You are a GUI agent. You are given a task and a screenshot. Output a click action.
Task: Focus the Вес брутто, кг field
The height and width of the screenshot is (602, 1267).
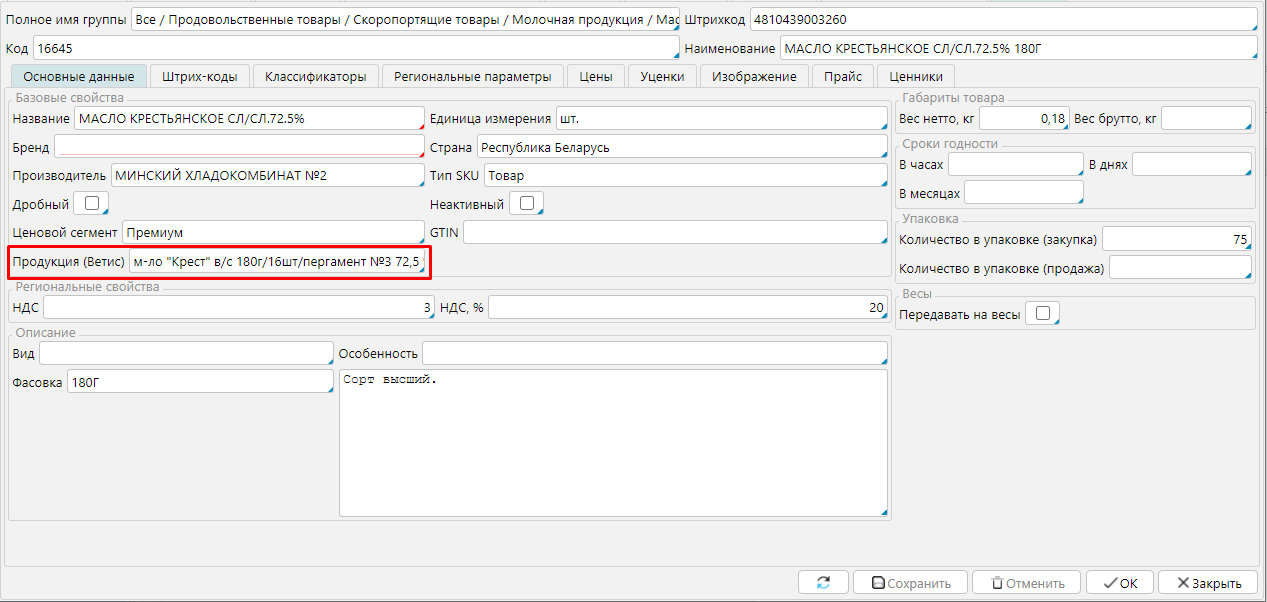click(x=1205, y=119)
